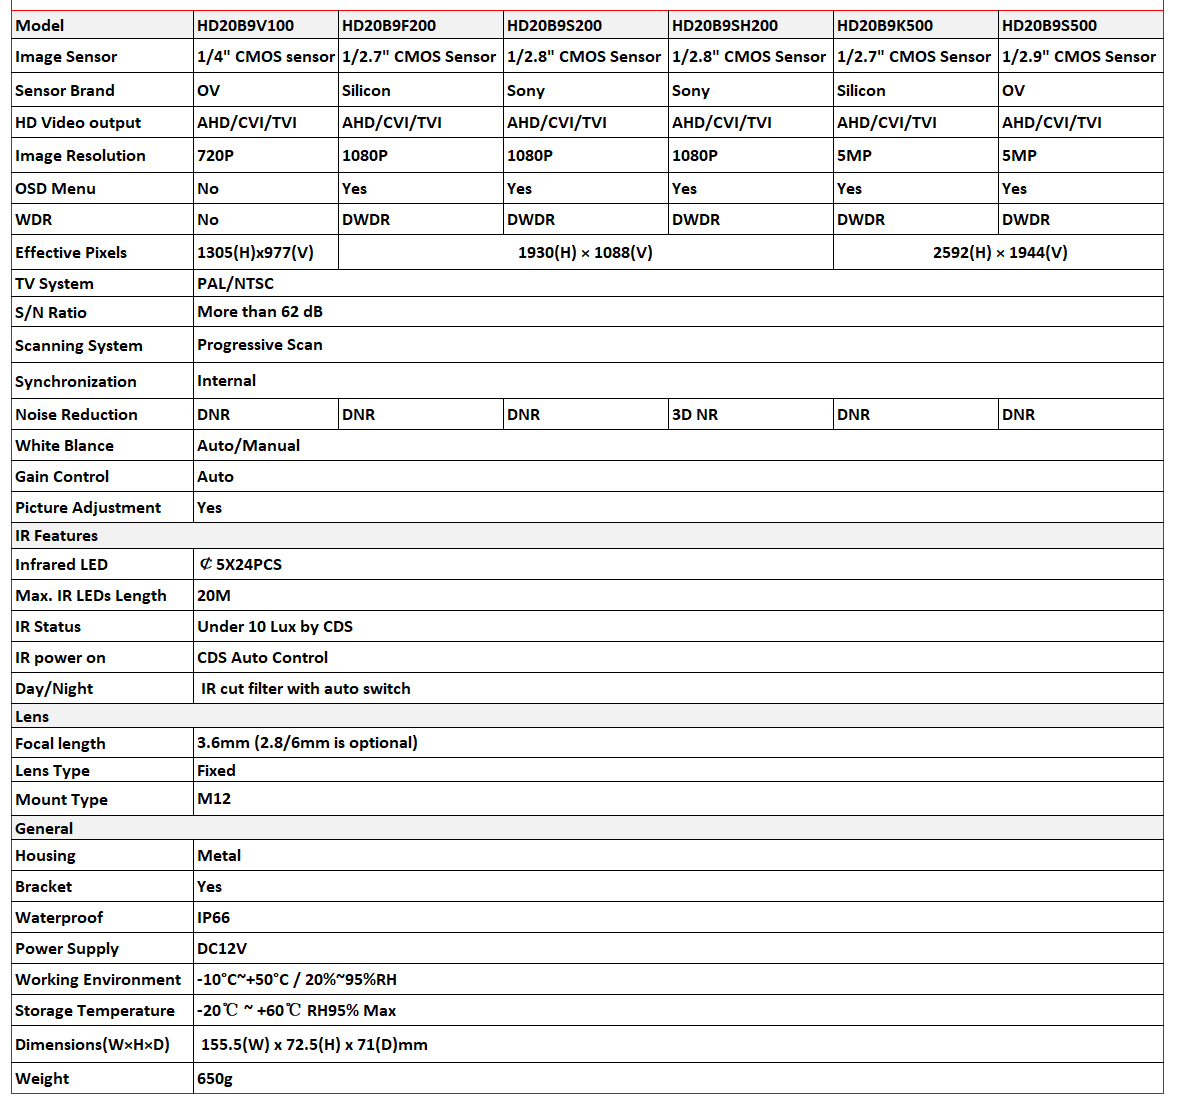The height and width of the screenshot is (1097, 1178).
Task: Click the OSD Menu row label
Action: tap(56, 189)
